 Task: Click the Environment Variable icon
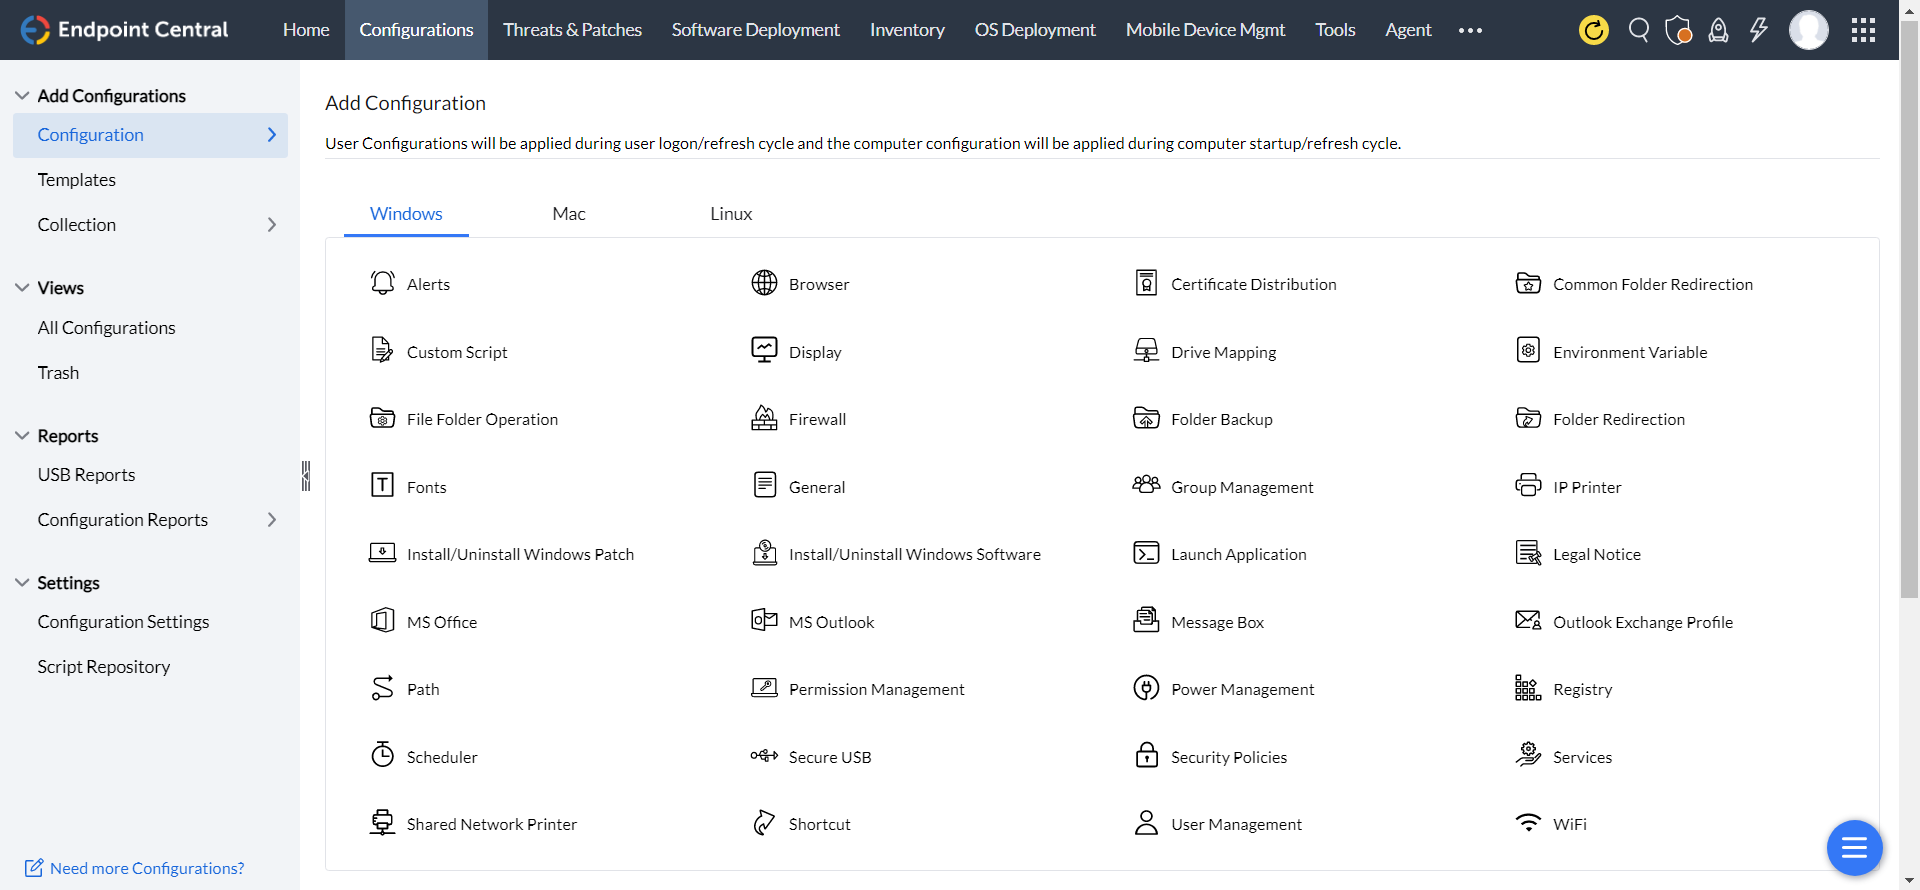click(1528, 350)
